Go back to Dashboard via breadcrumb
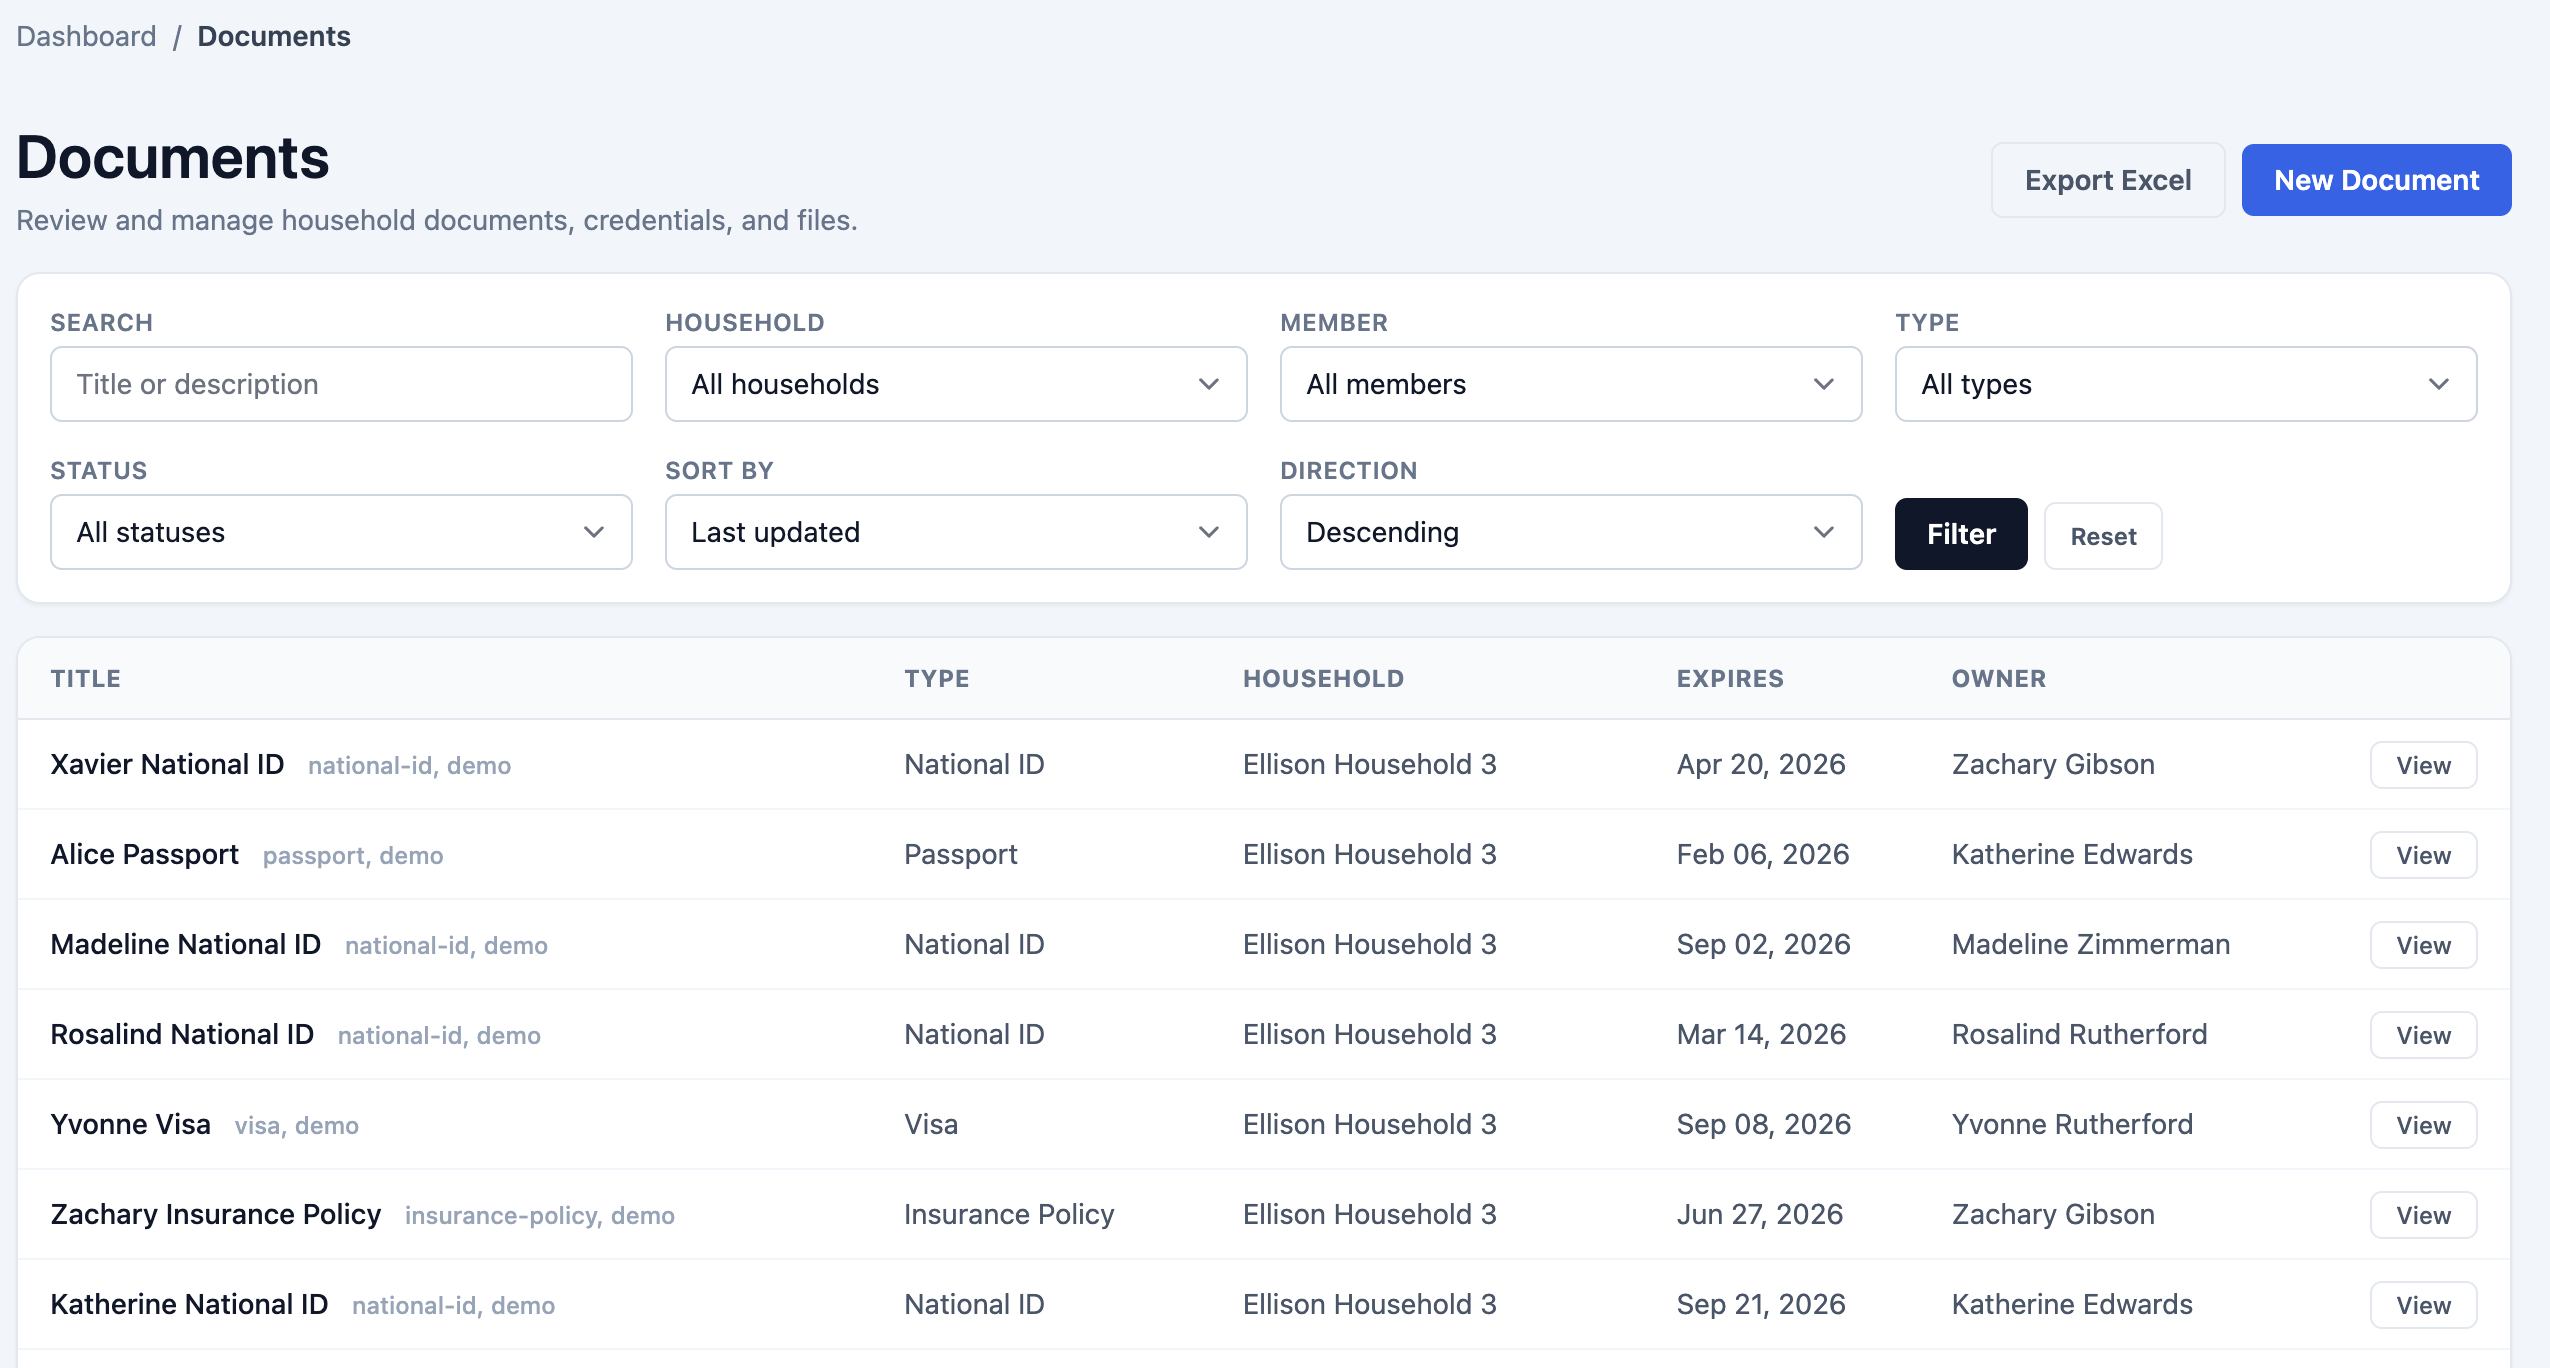The image size is (2550, 1368). click(86, 36)
